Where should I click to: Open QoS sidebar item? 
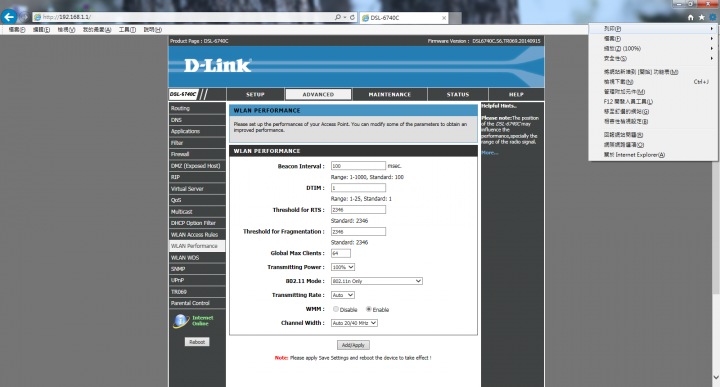[x=197, y=200]
